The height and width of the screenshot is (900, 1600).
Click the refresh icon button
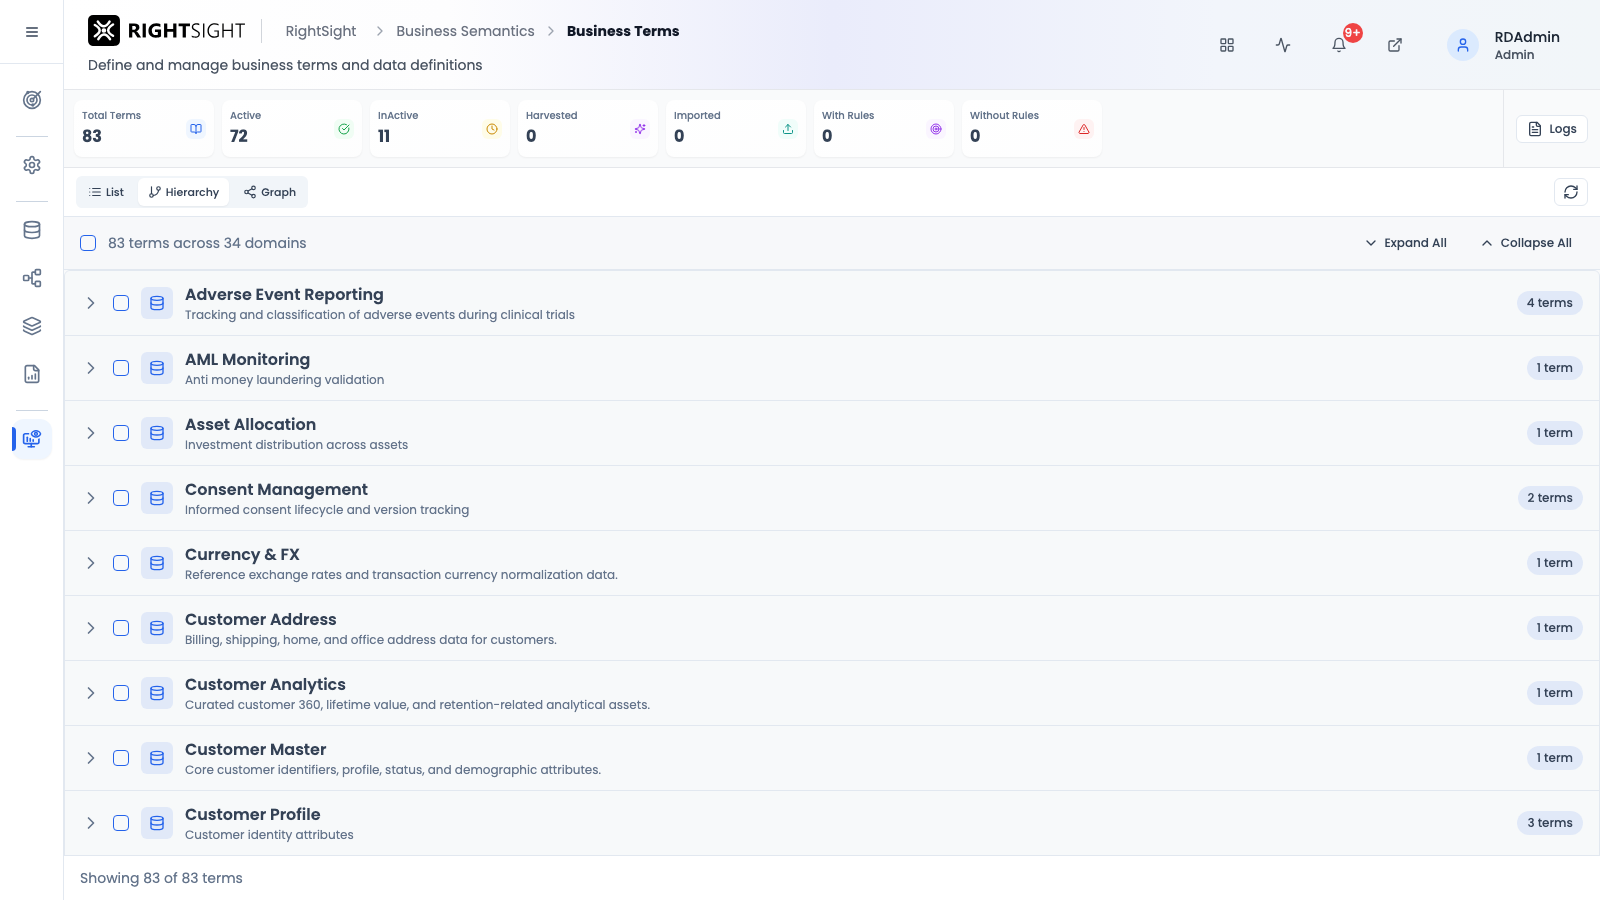[x=1571, y=192]
